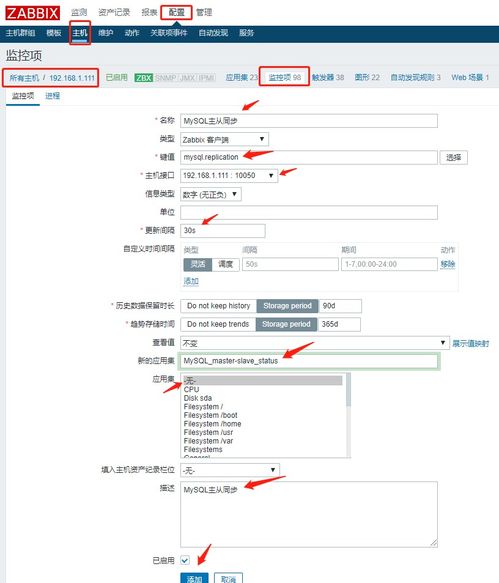499x583 pixels.
Task: Go to 维护 submenu
Action: pyautogui.click(x=106, y=33)
